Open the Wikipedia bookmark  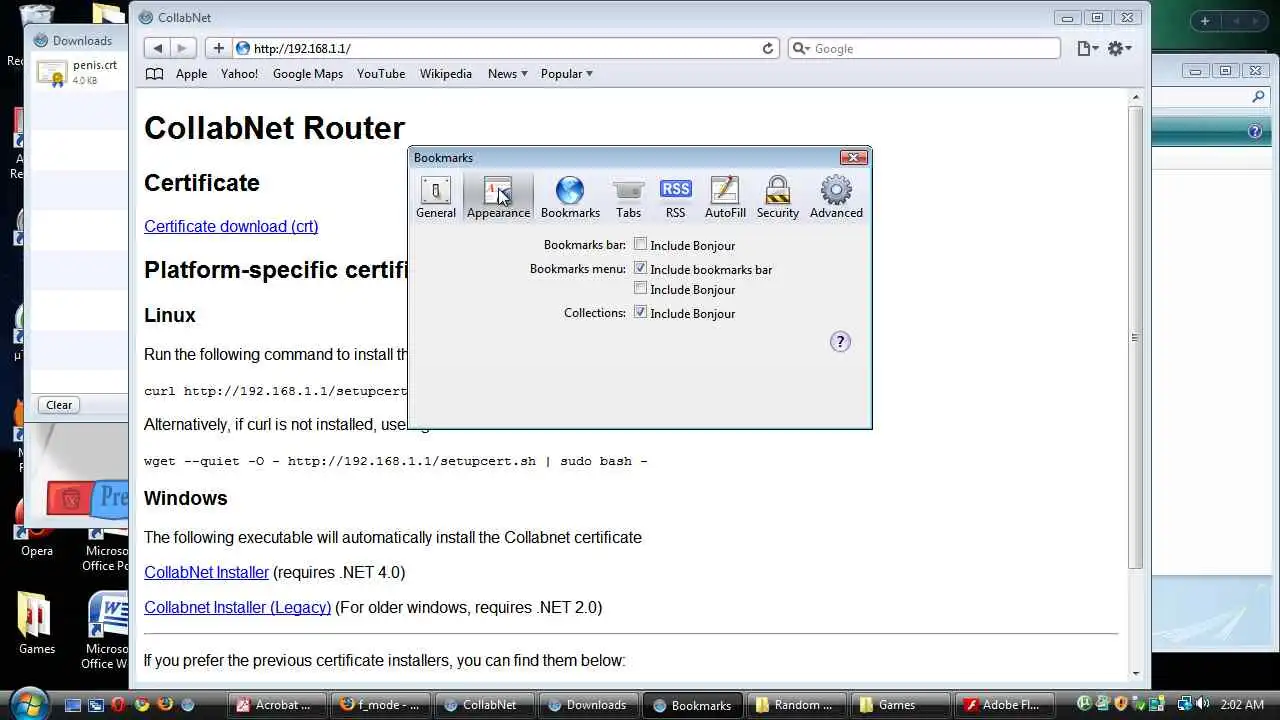click(x=446, y=74)
